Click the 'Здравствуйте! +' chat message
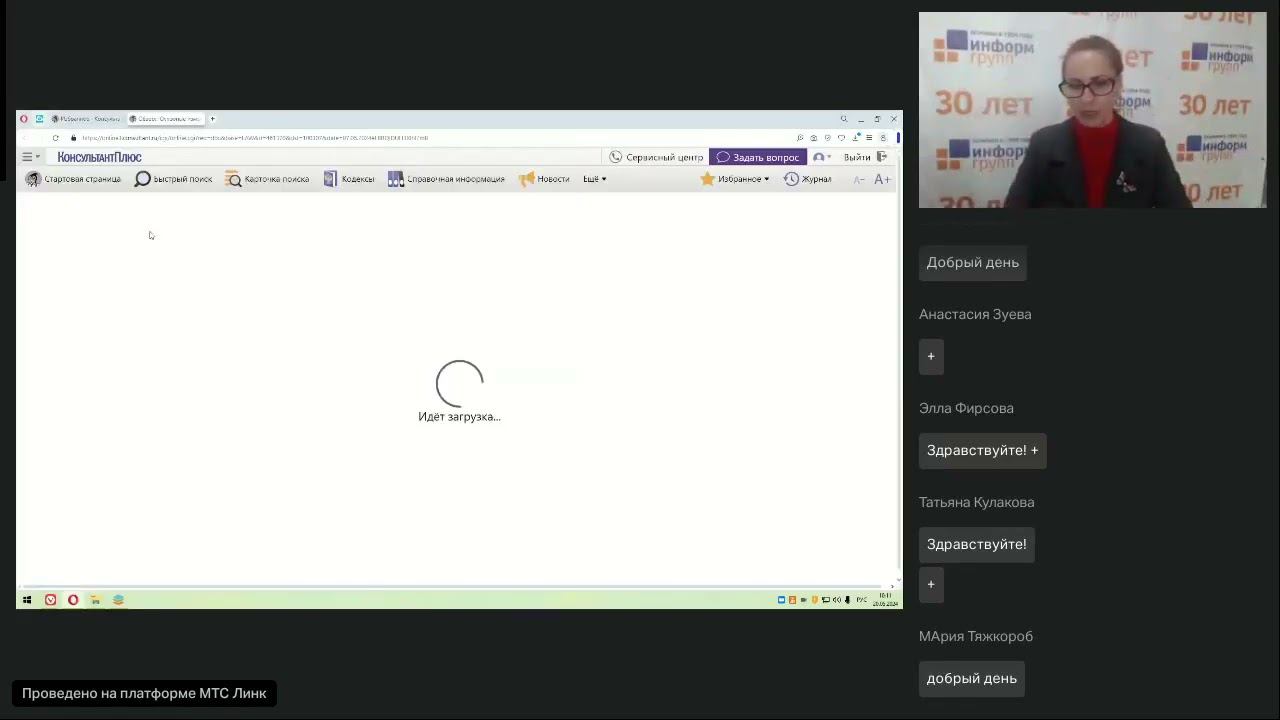 pos(983,451)
